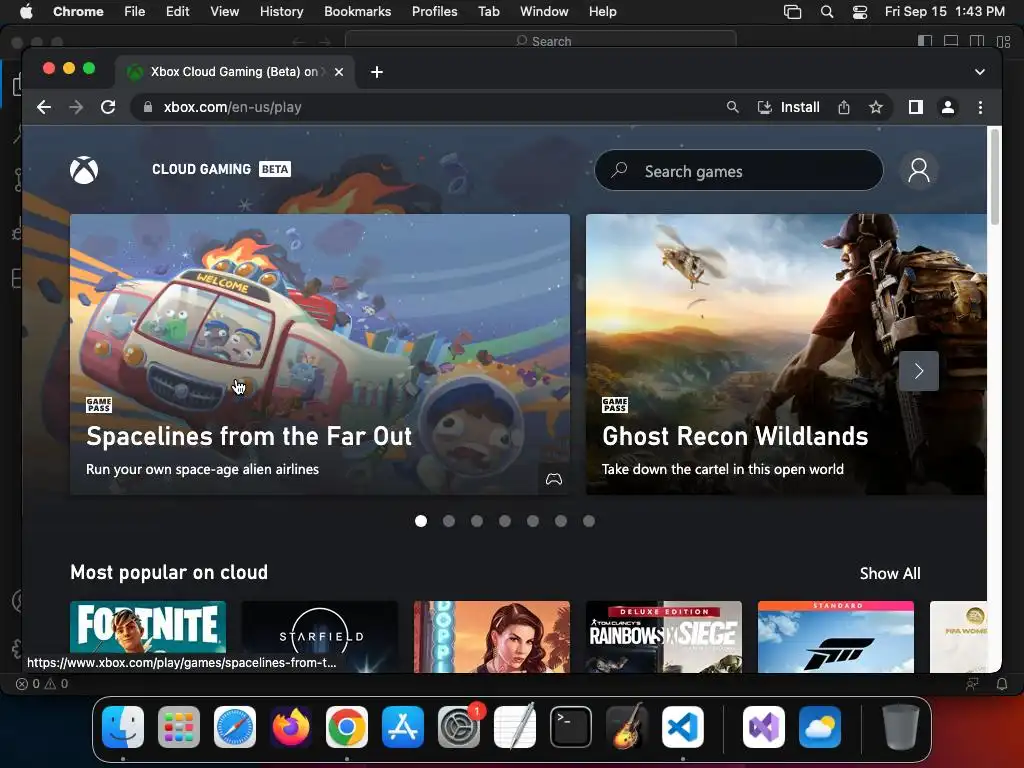
Task: Click the zoom magnifier icon in address bar
Action: point(733,107)
